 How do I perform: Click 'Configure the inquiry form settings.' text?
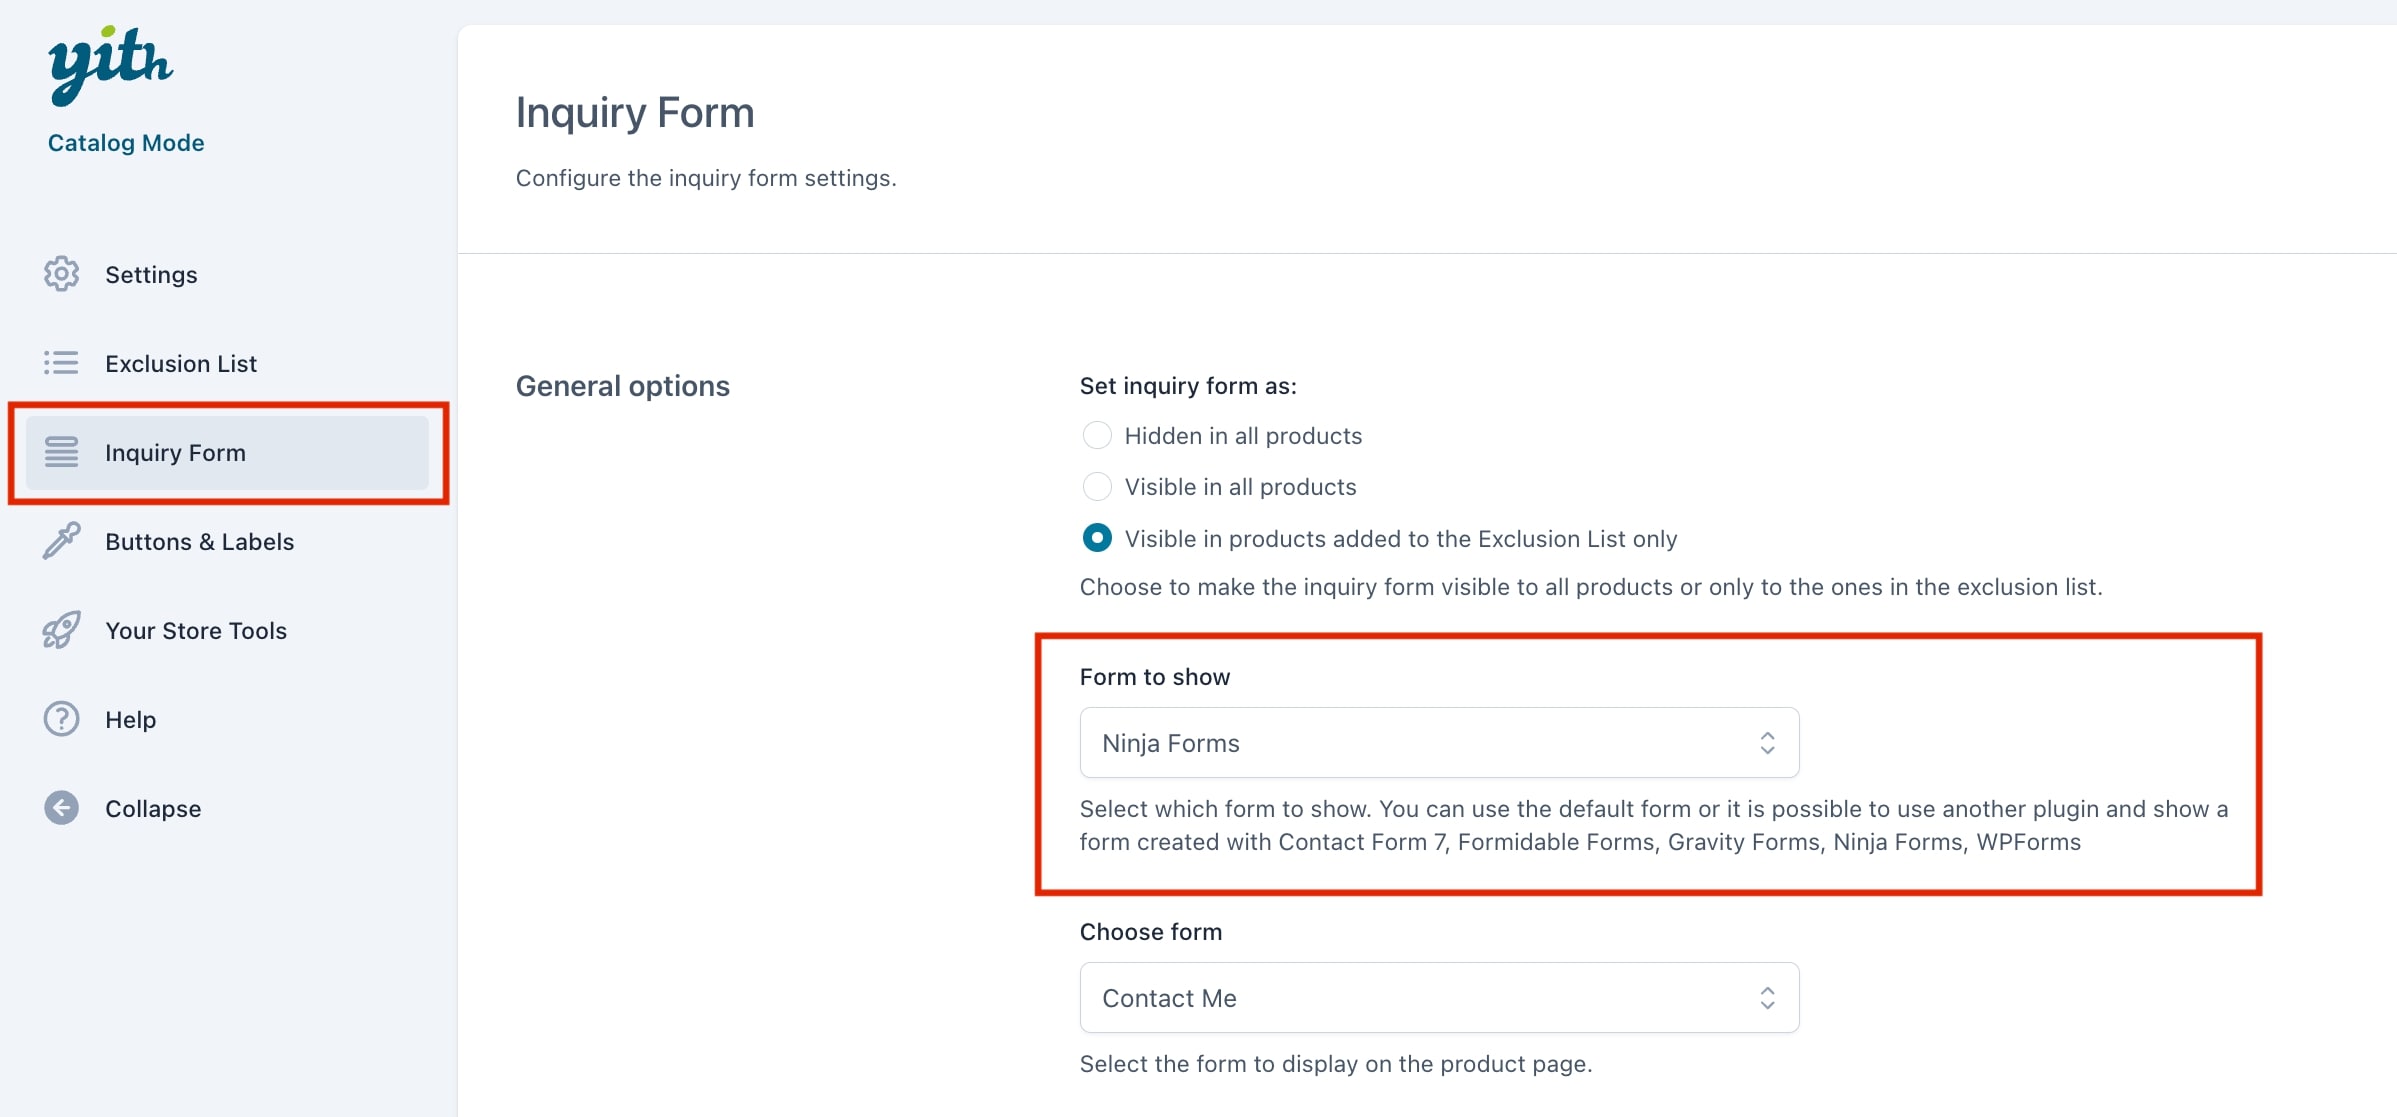click(706, 178)
